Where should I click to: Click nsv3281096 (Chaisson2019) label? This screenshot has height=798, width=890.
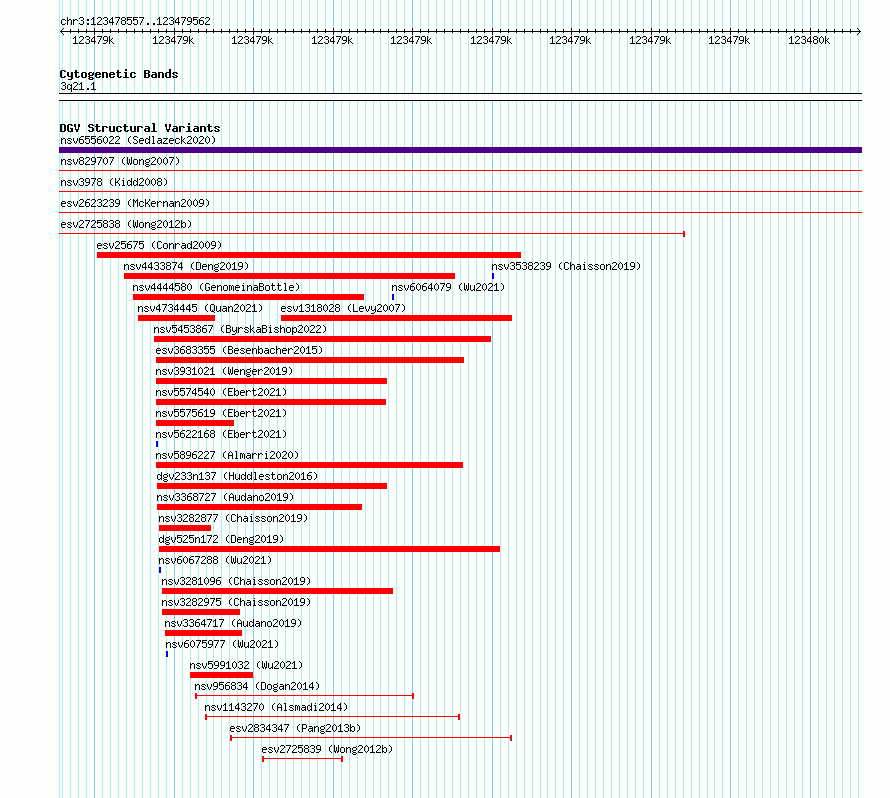point(236,581)
